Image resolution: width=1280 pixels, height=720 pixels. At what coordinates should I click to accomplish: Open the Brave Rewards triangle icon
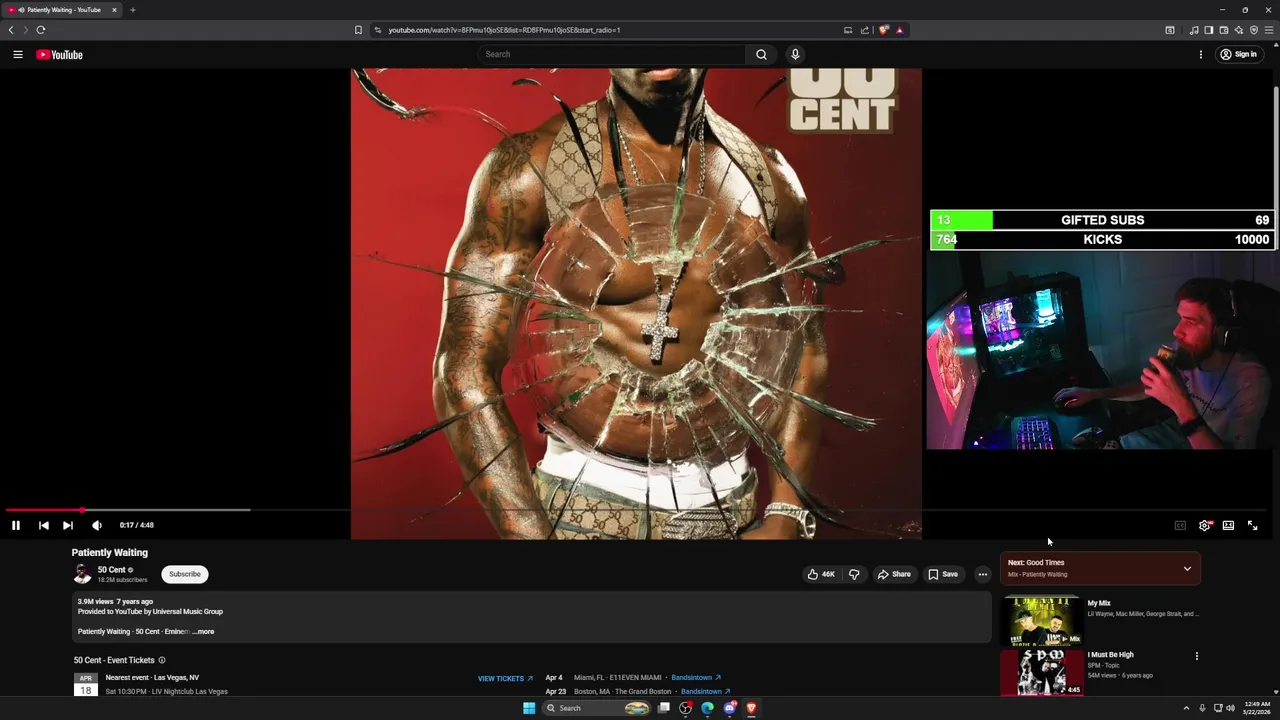click(x=899, y=30)
